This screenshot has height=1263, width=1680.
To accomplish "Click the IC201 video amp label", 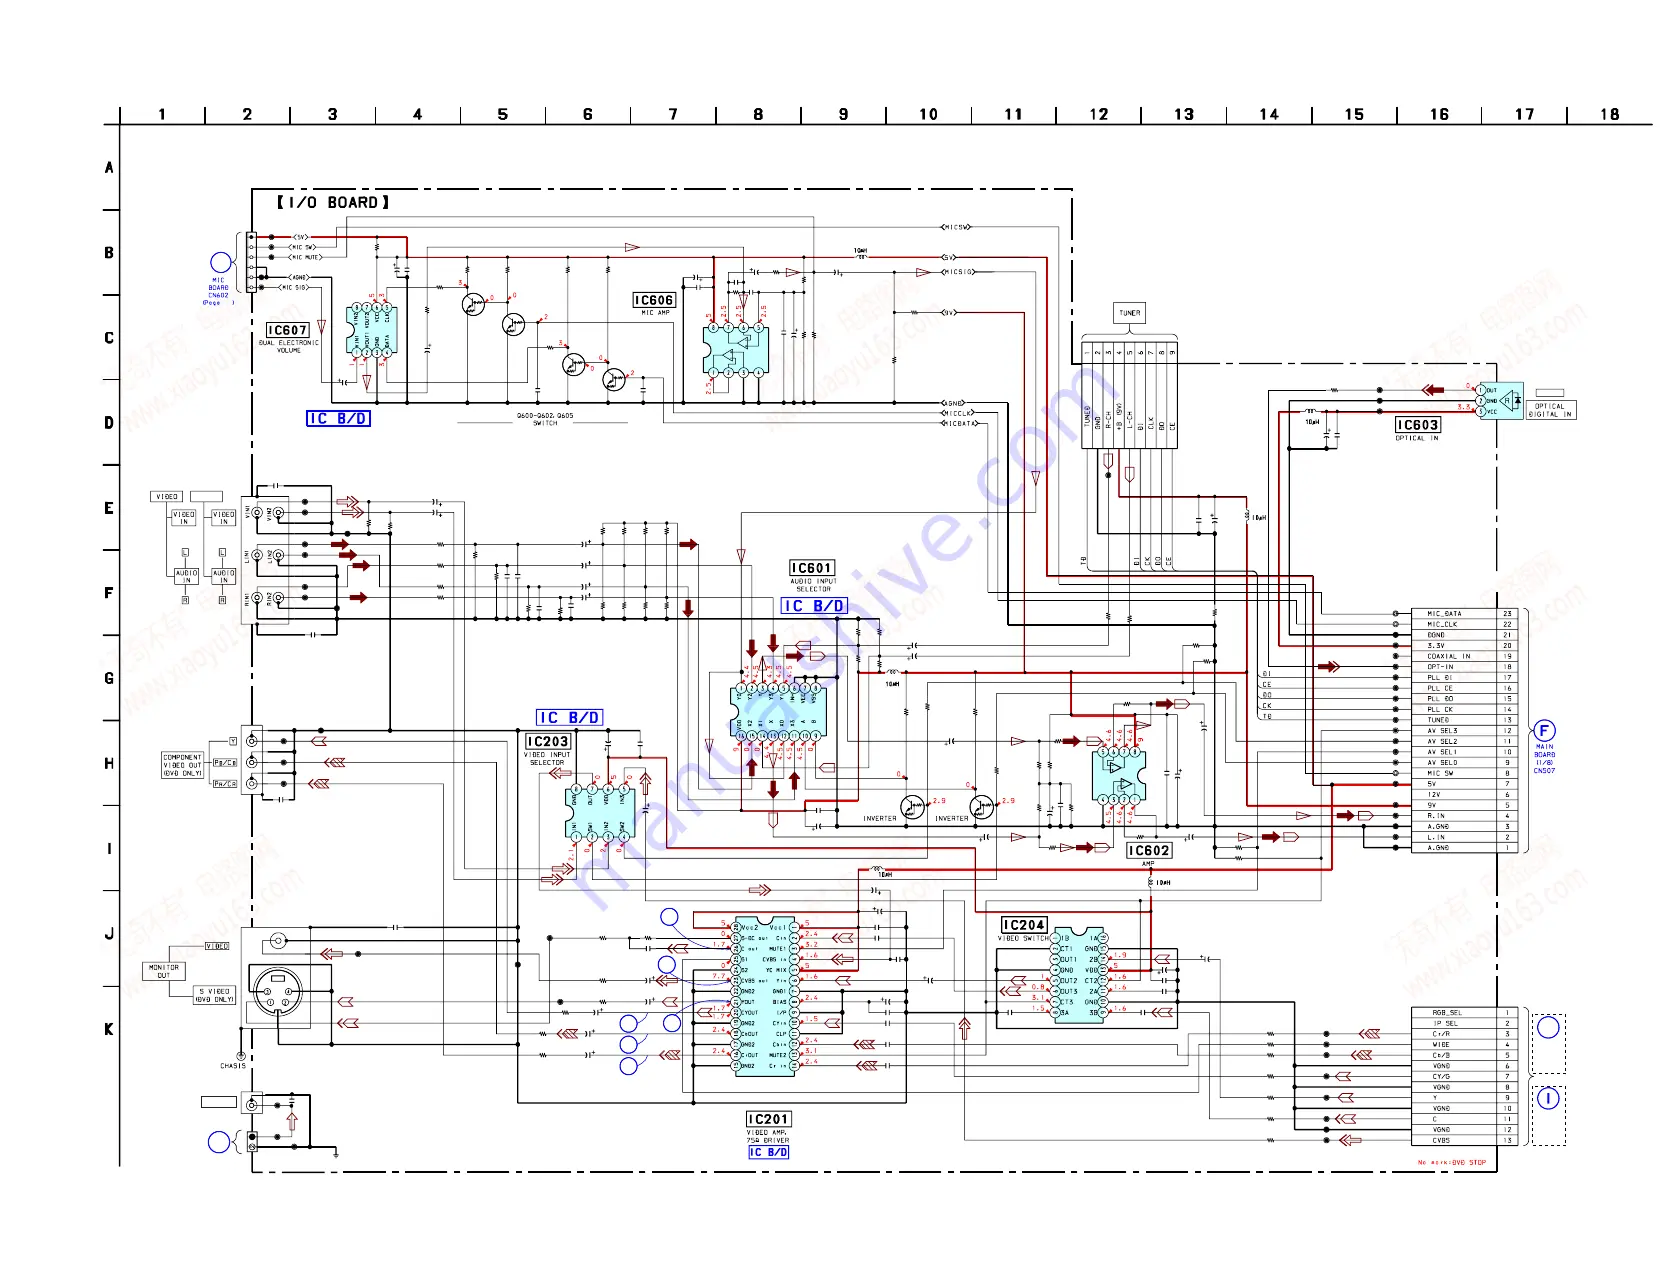I will (768, 1128).
